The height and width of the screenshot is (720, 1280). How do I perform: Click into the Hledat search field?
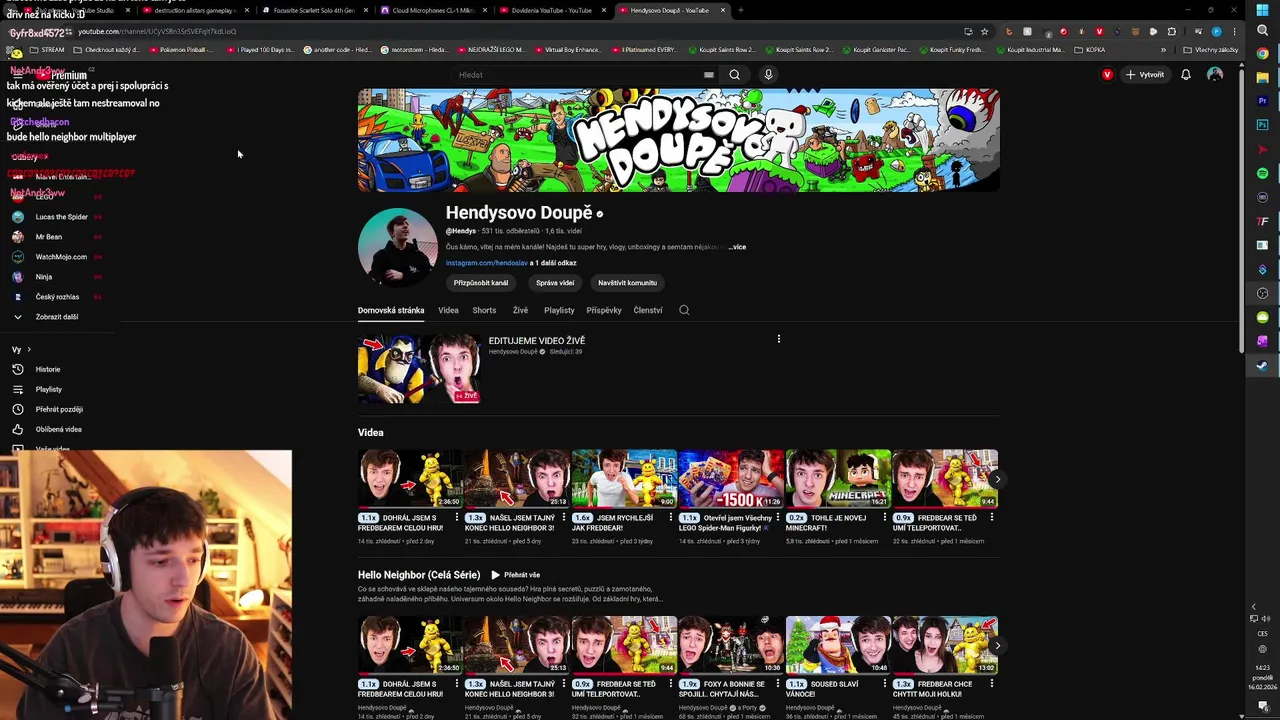click(580, 74)
